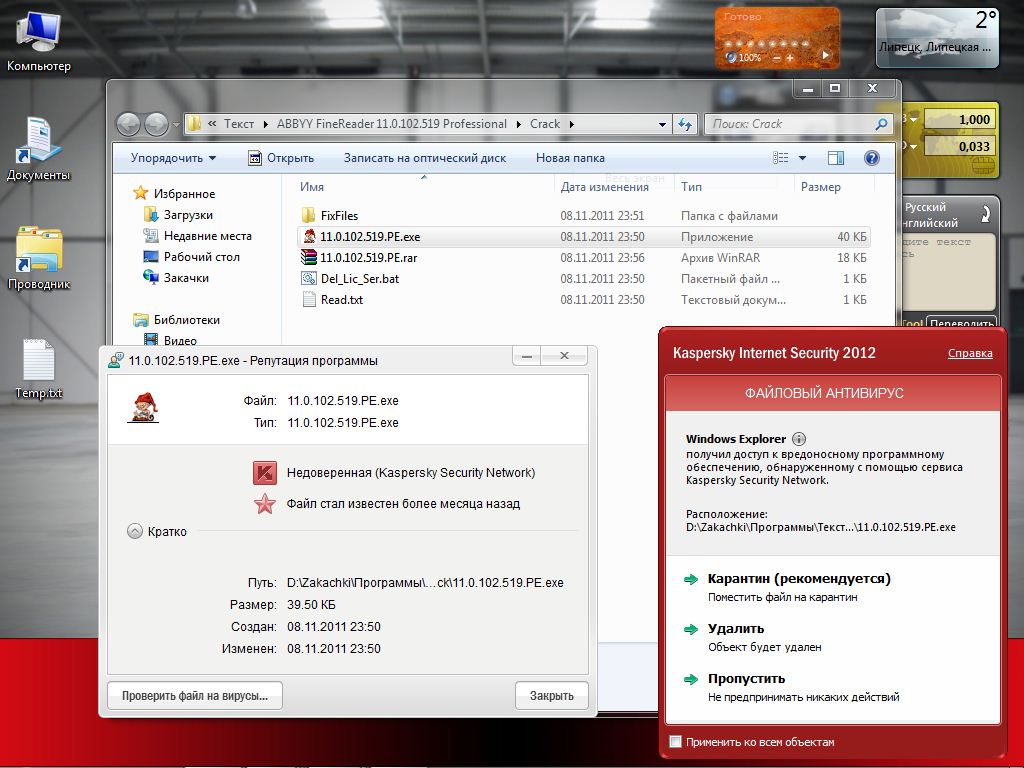
Task: Expand the breadcrumb arrow after Текст
Action: (x=266, y=124)
